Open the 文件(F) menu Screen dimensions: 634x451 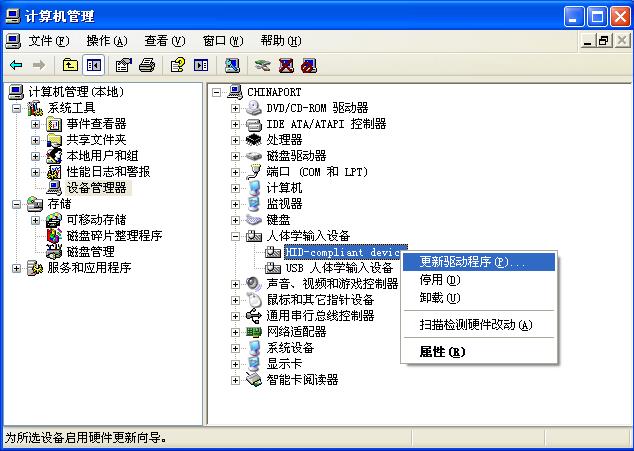pos(49,41)
